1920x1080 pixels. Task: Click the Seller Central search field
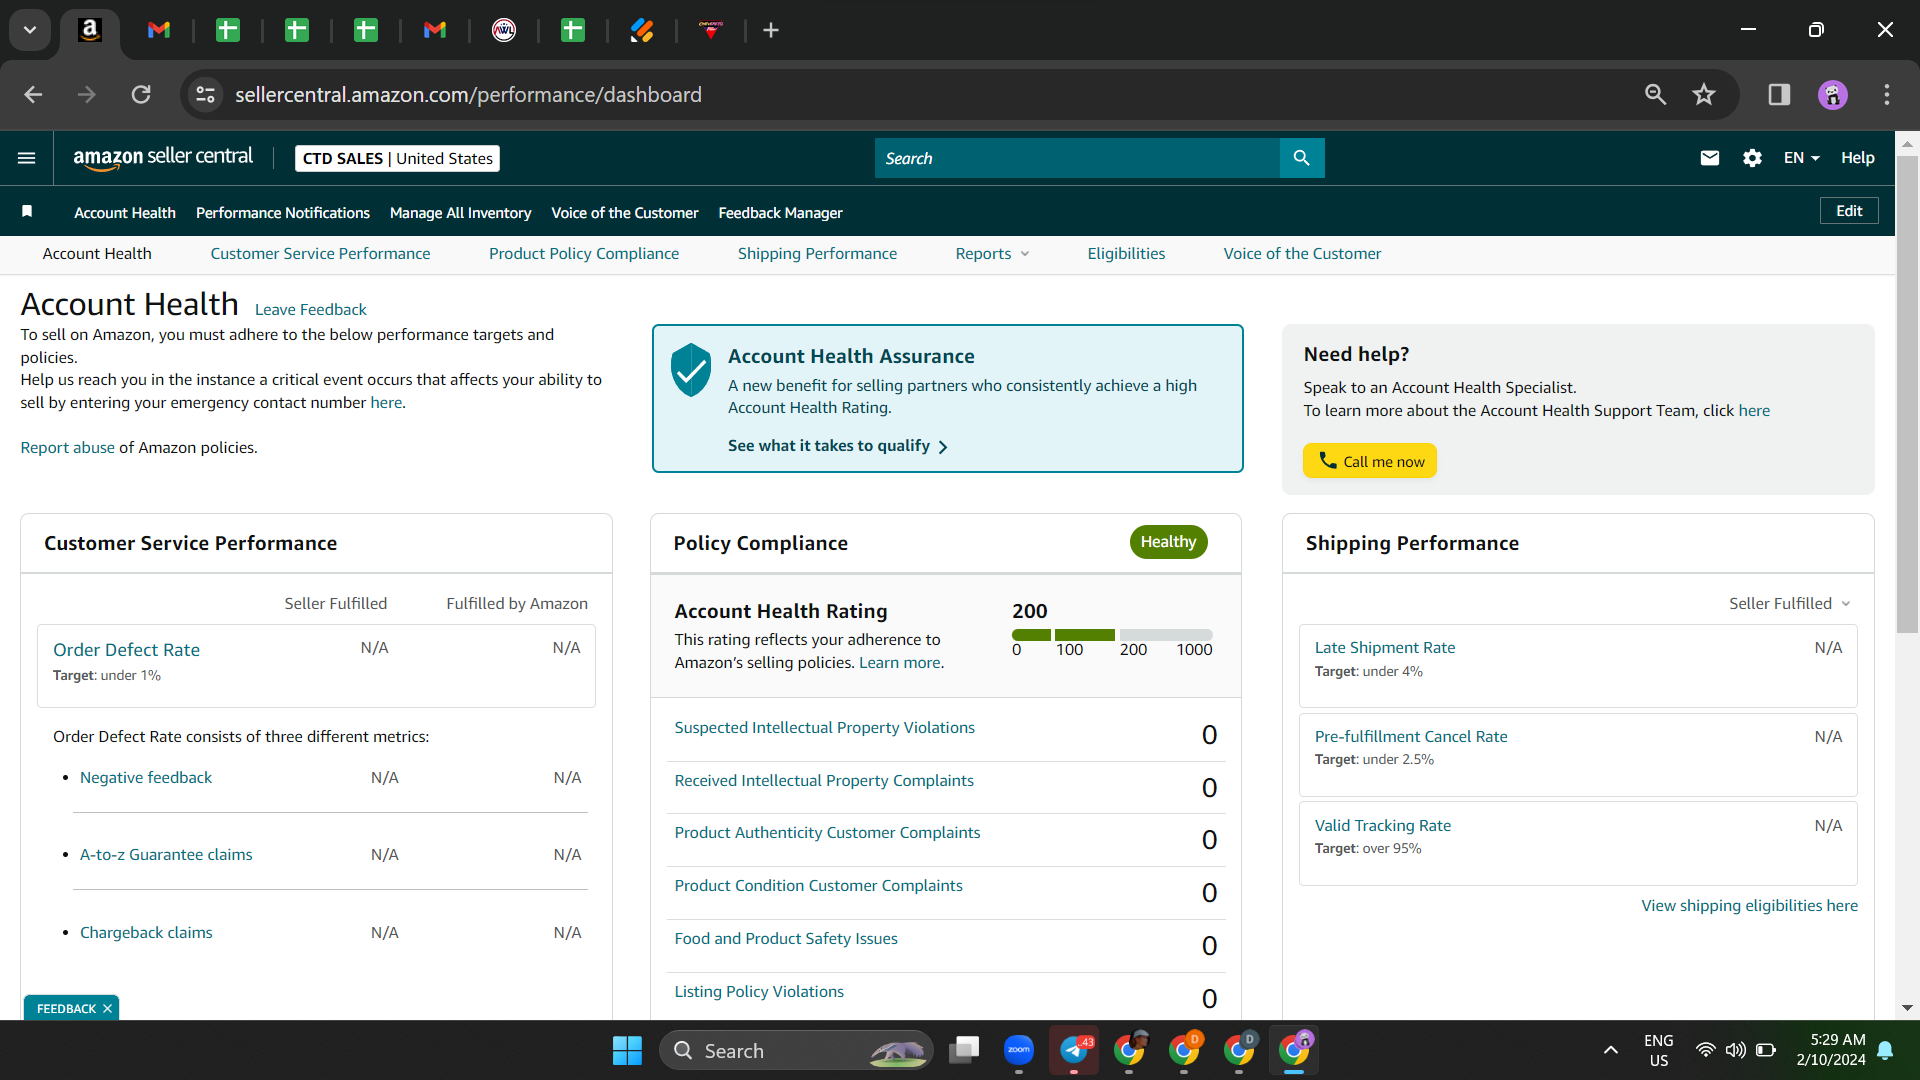(x=1077, y=158)
